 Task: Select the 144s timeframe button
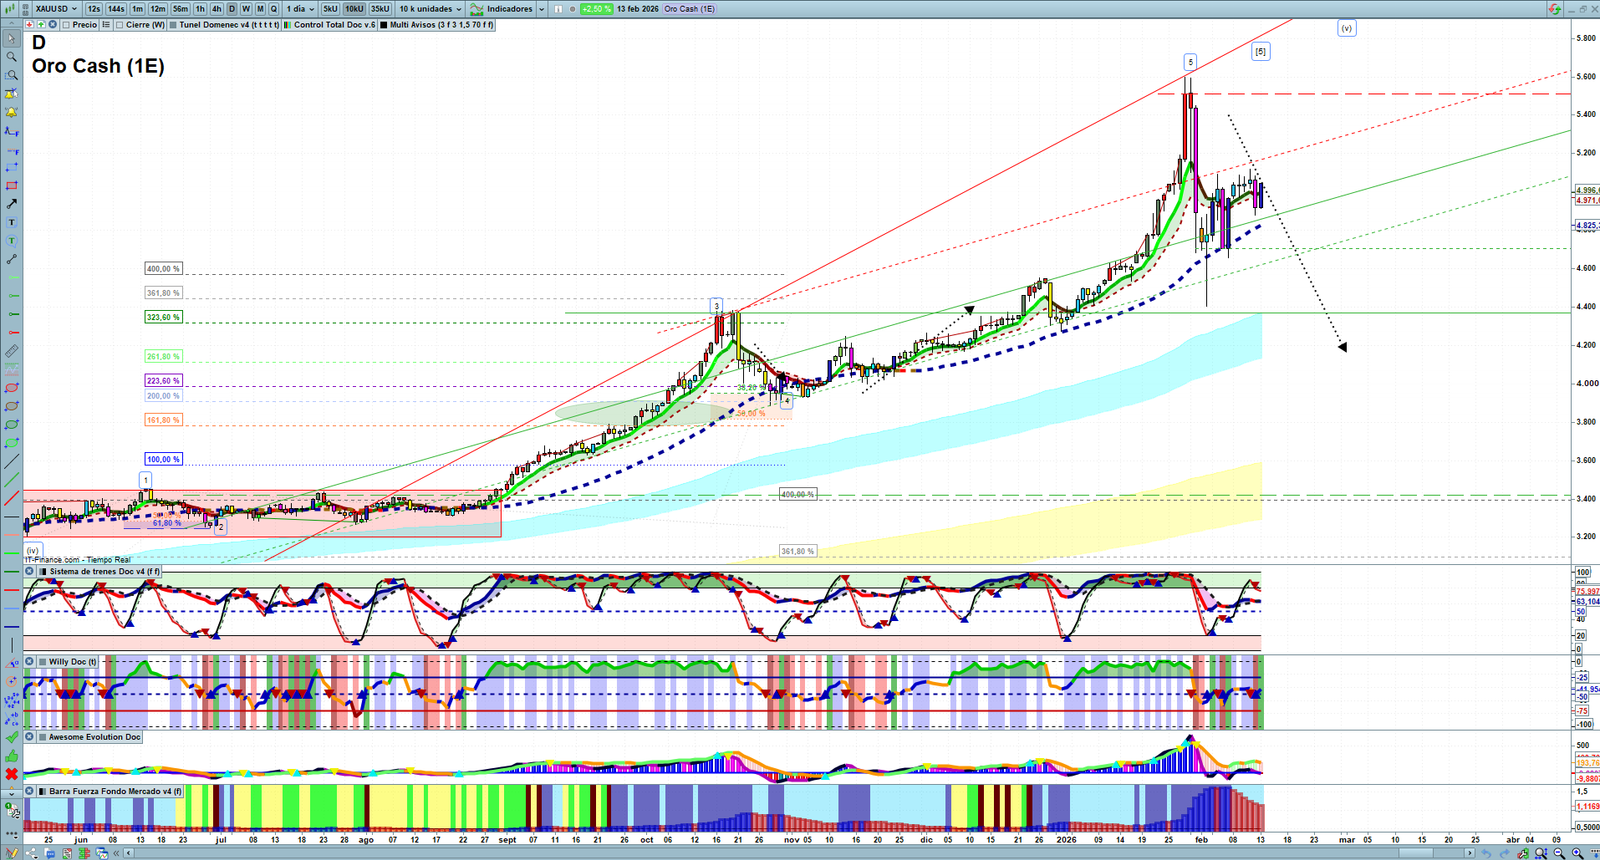point(116,9)
